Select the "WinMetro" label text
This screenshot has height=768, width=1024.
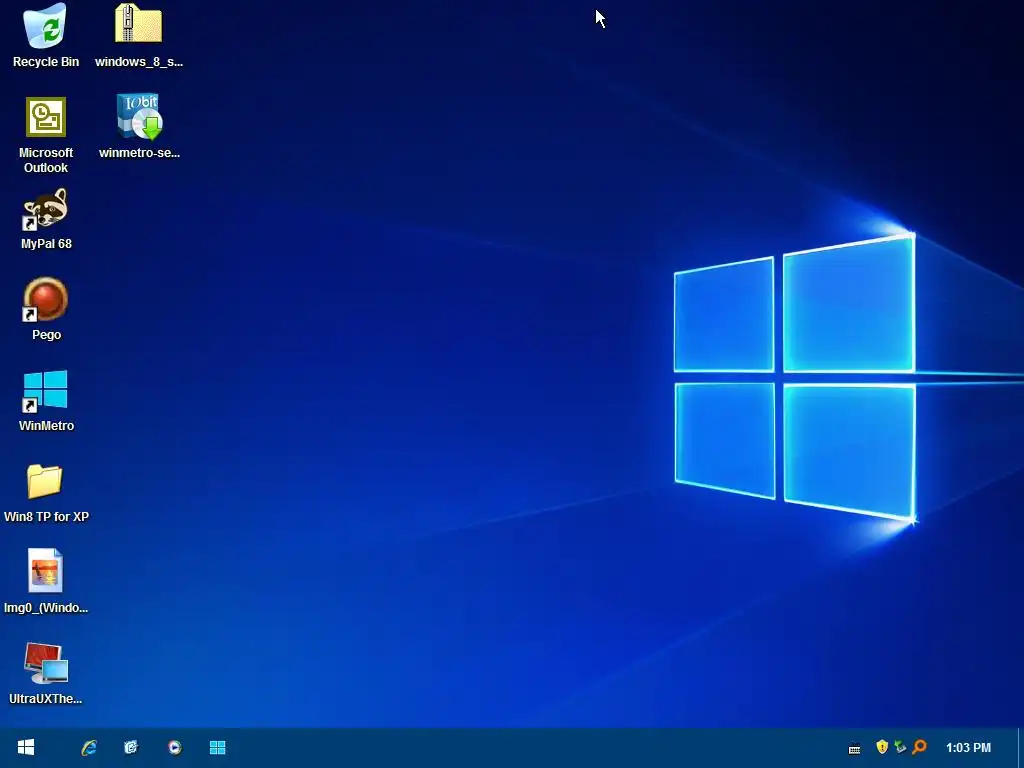[x=46, y=426]
